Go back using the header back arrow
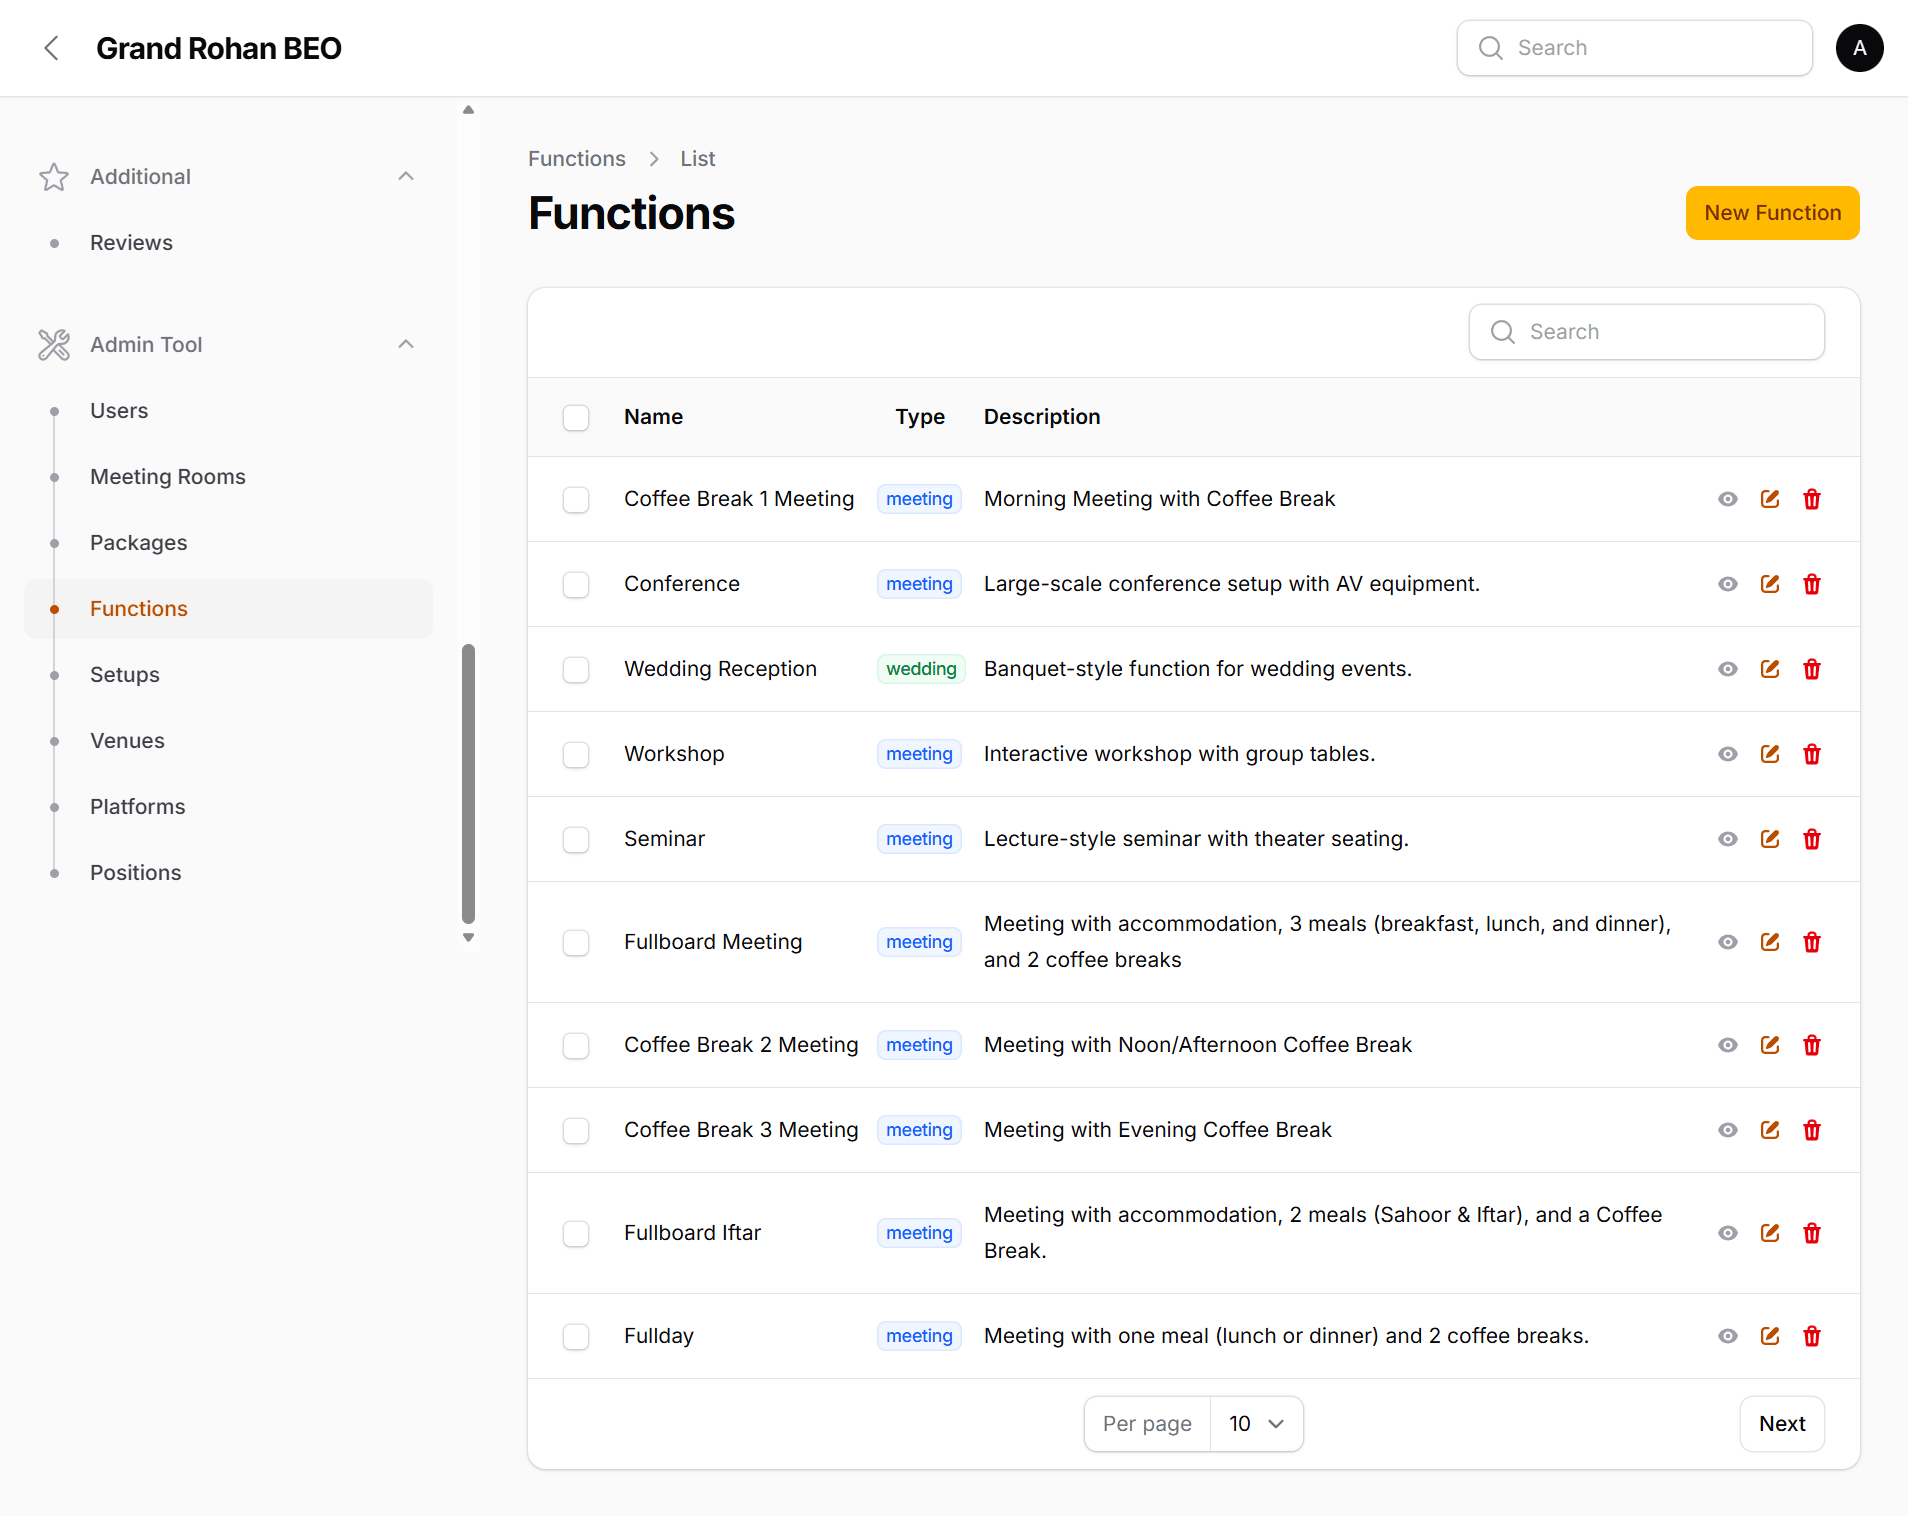 (52, 48)
